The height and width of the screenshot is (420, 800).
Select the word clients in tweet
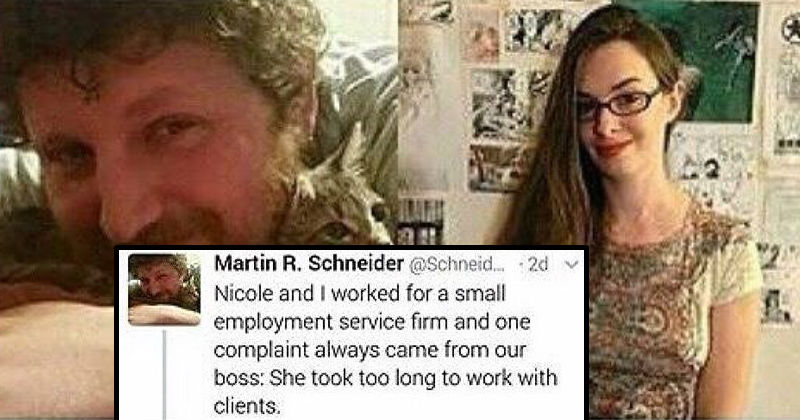(247, 407)
